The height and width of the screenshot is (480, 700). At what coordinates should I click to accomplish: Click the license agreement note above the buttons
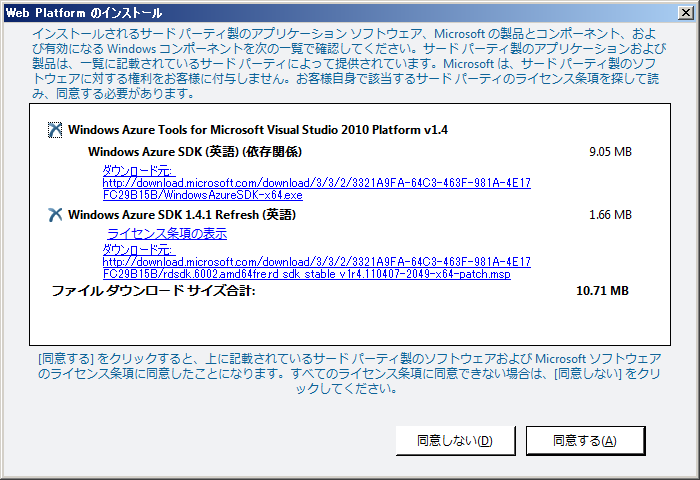tap(350, 373)
